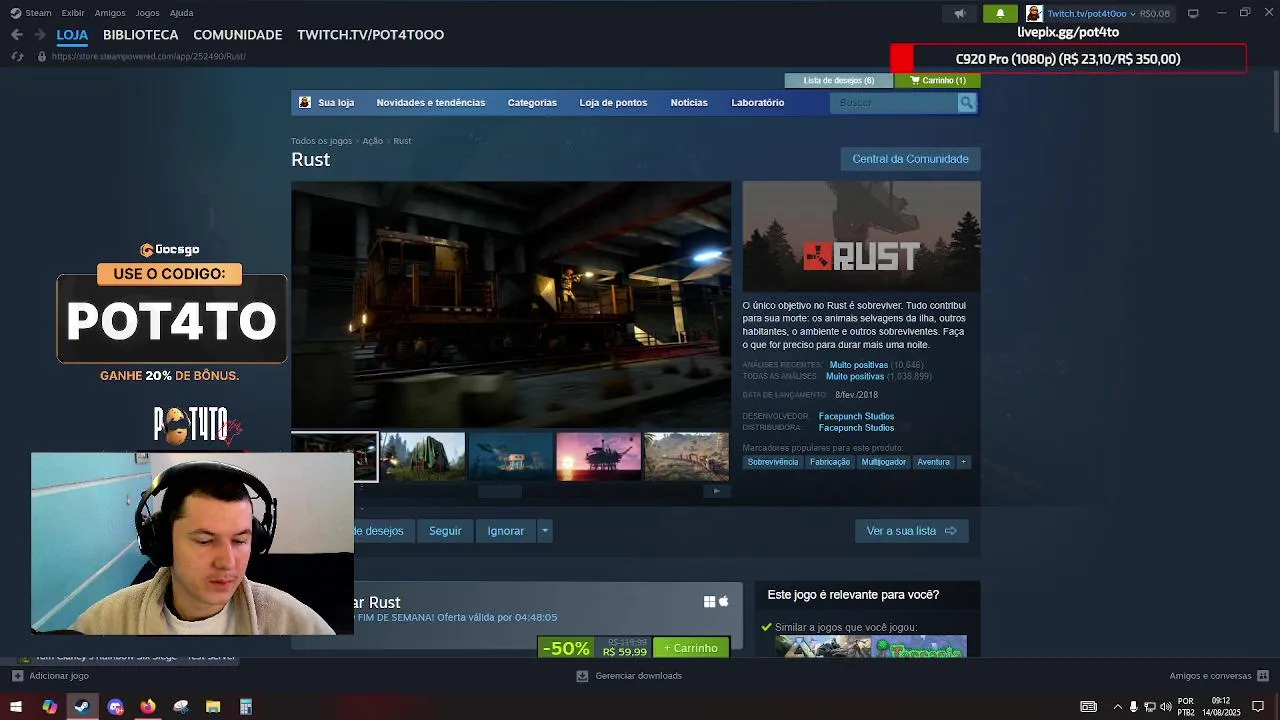Viewport: 1280px width, 720px height.
Task: Open the Notícias store link
Action: pyautogui.click(x=689, y=102)
